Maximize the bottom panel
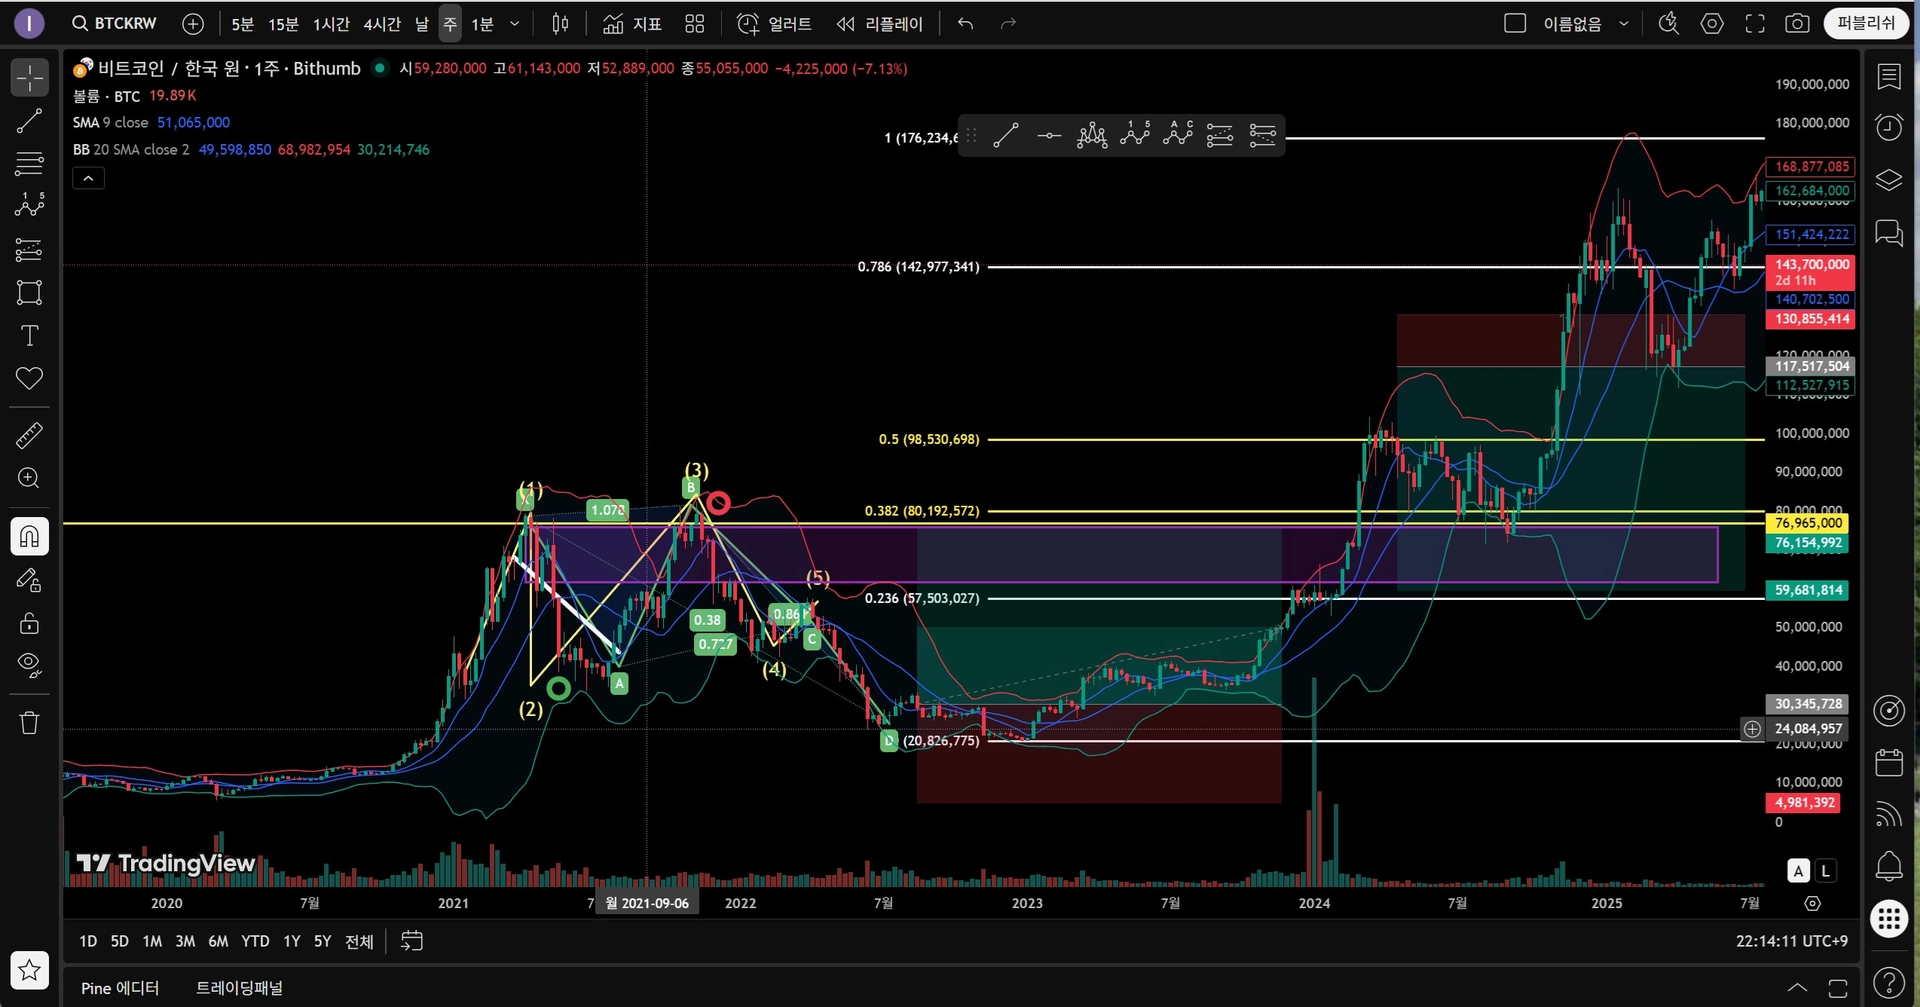This screenshot has width=1920, height=1007. coord(1838,988)
